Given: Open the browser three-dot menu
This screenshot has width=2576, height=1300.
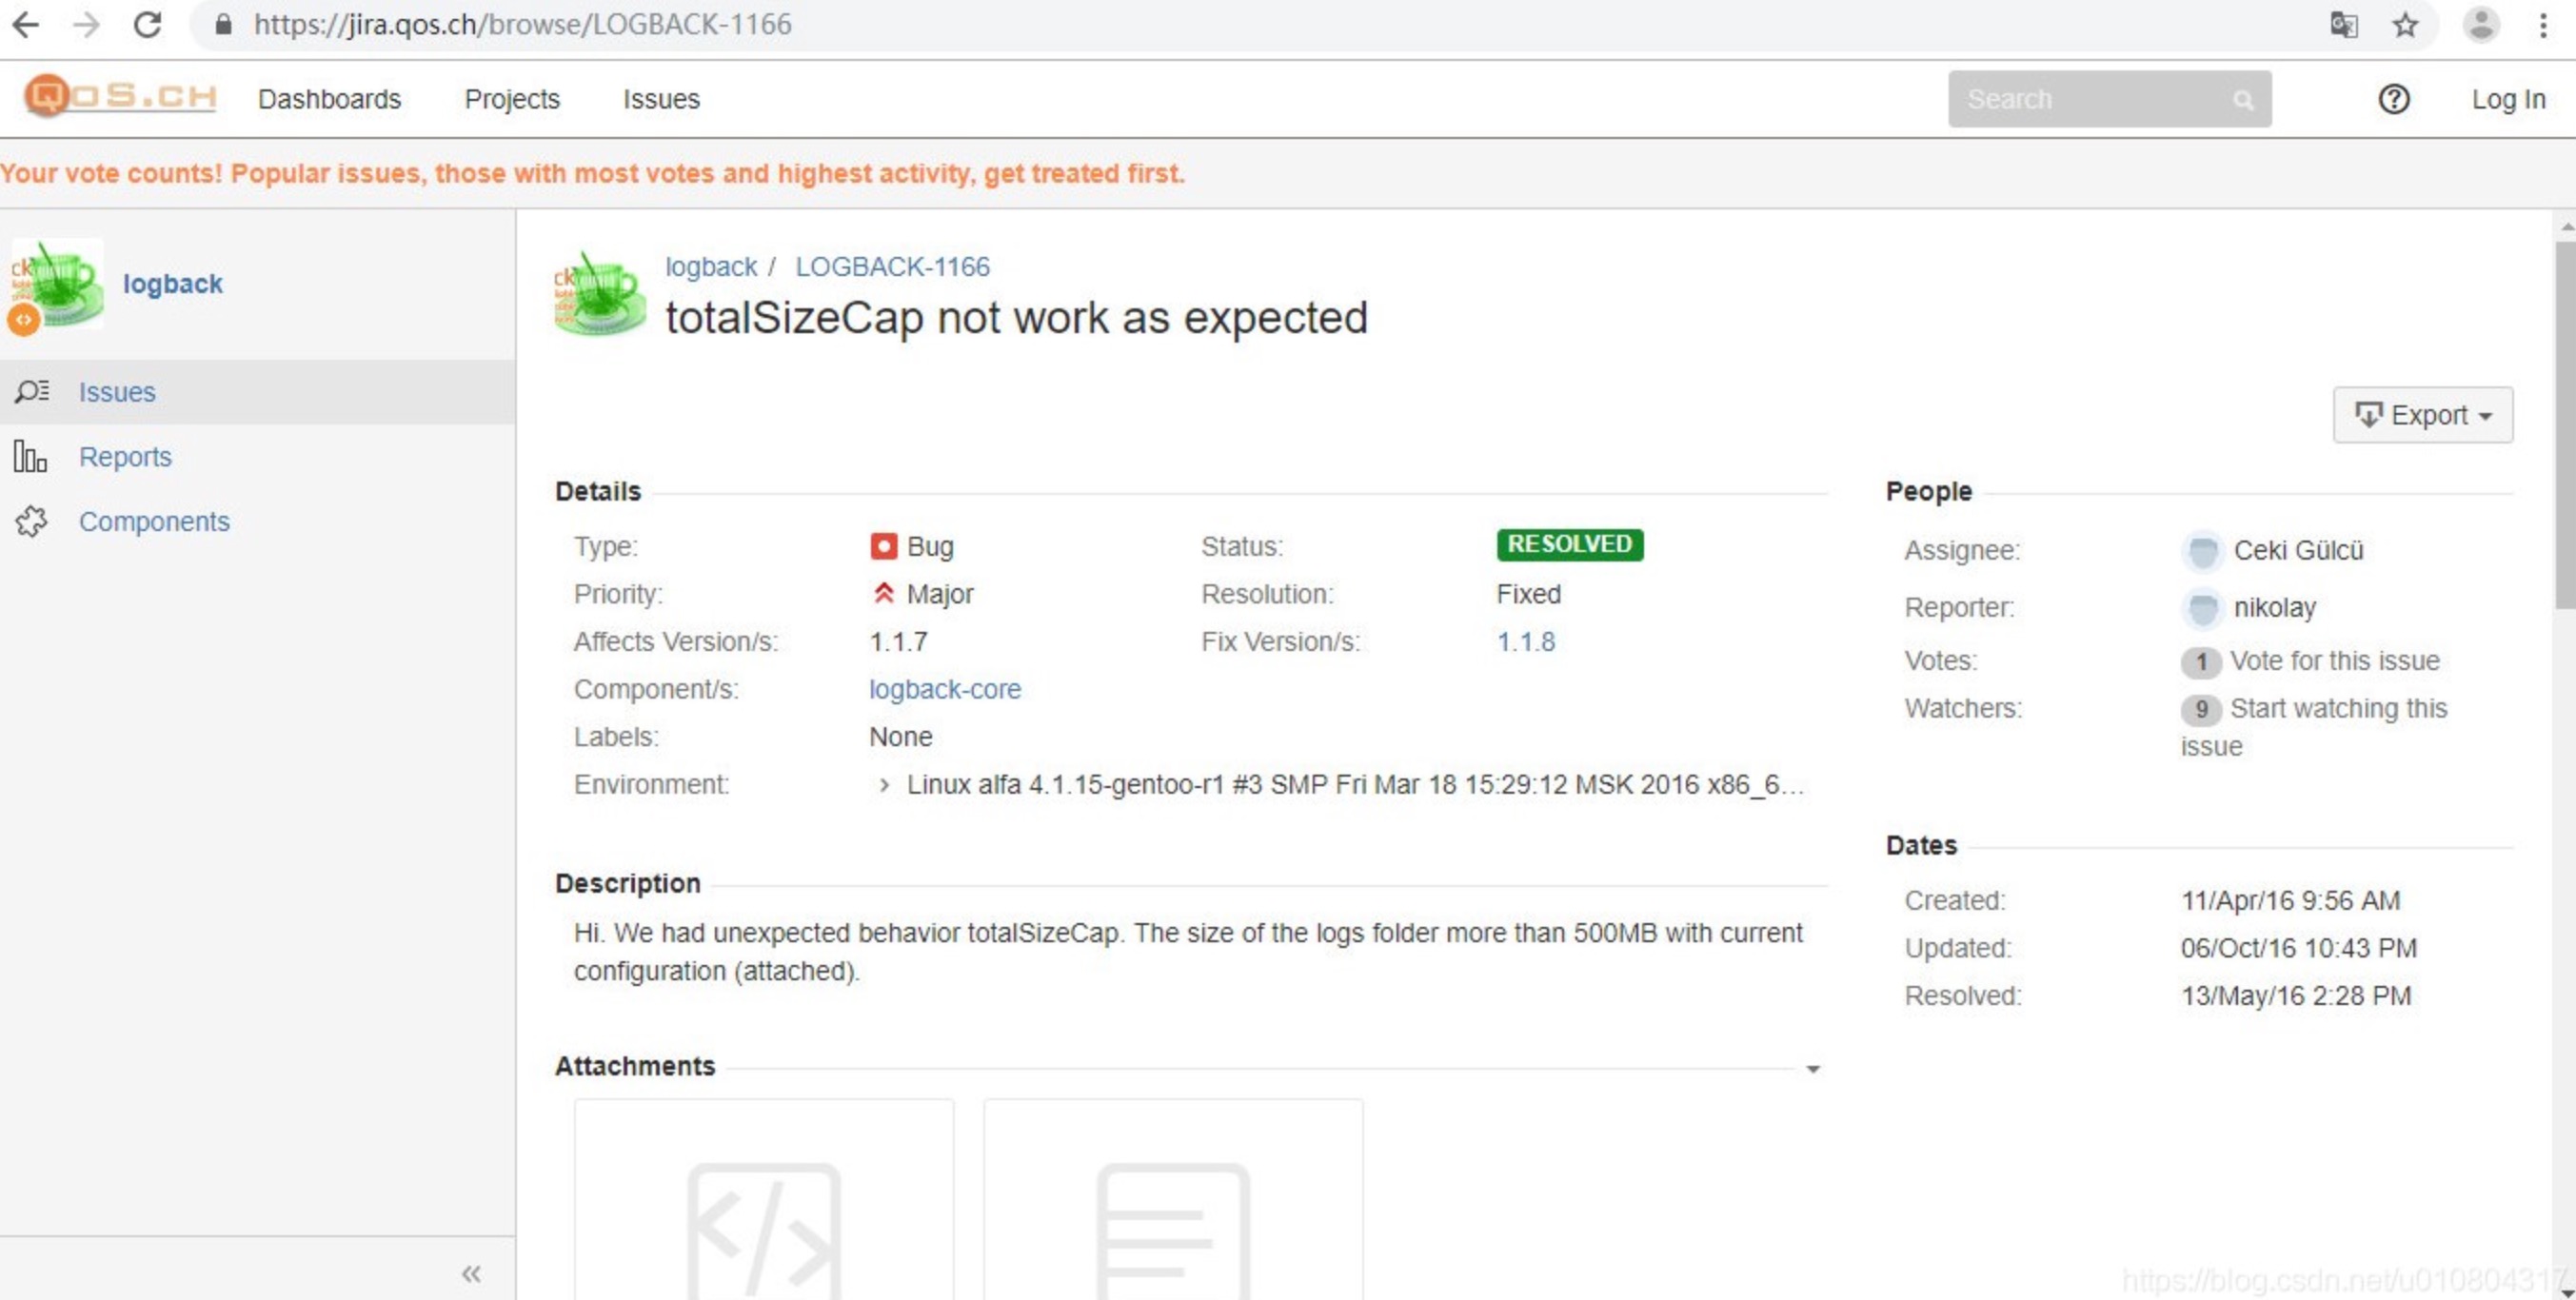Looking at the screenshot, I should pyautogui.click(x=2542, y=24).
